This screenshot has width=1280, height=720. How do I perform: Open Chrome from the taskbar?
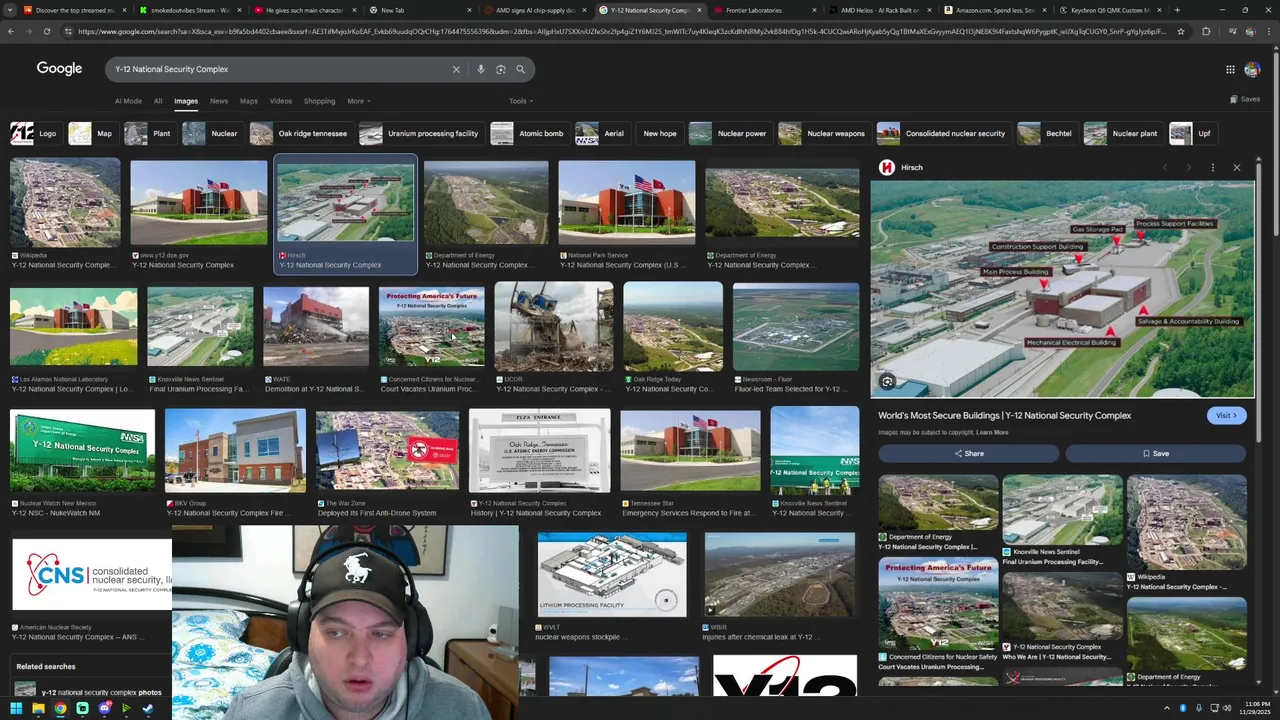[x=60, y=708]
